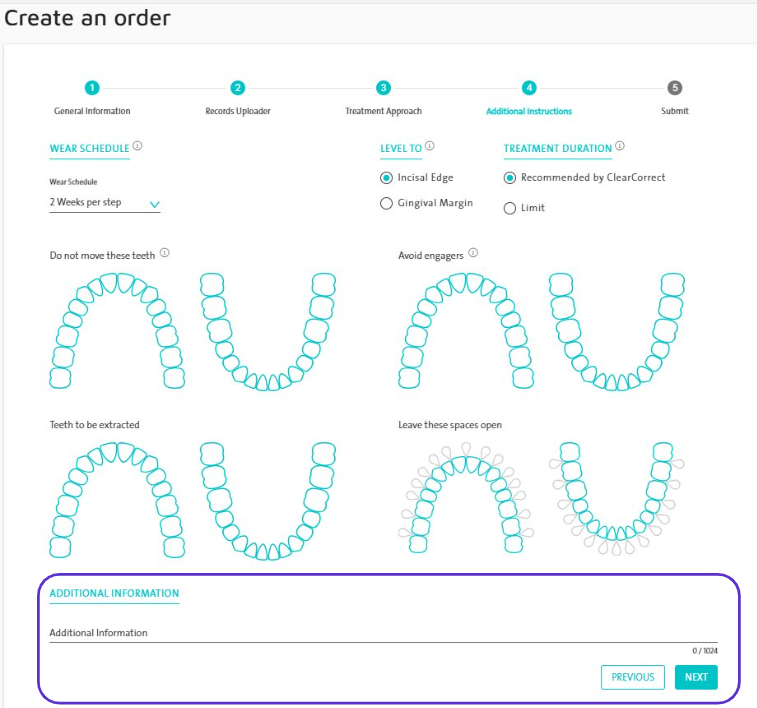Click info icon beside Avoid engagers
757x708 pixels.
click(x=473, y=253)
